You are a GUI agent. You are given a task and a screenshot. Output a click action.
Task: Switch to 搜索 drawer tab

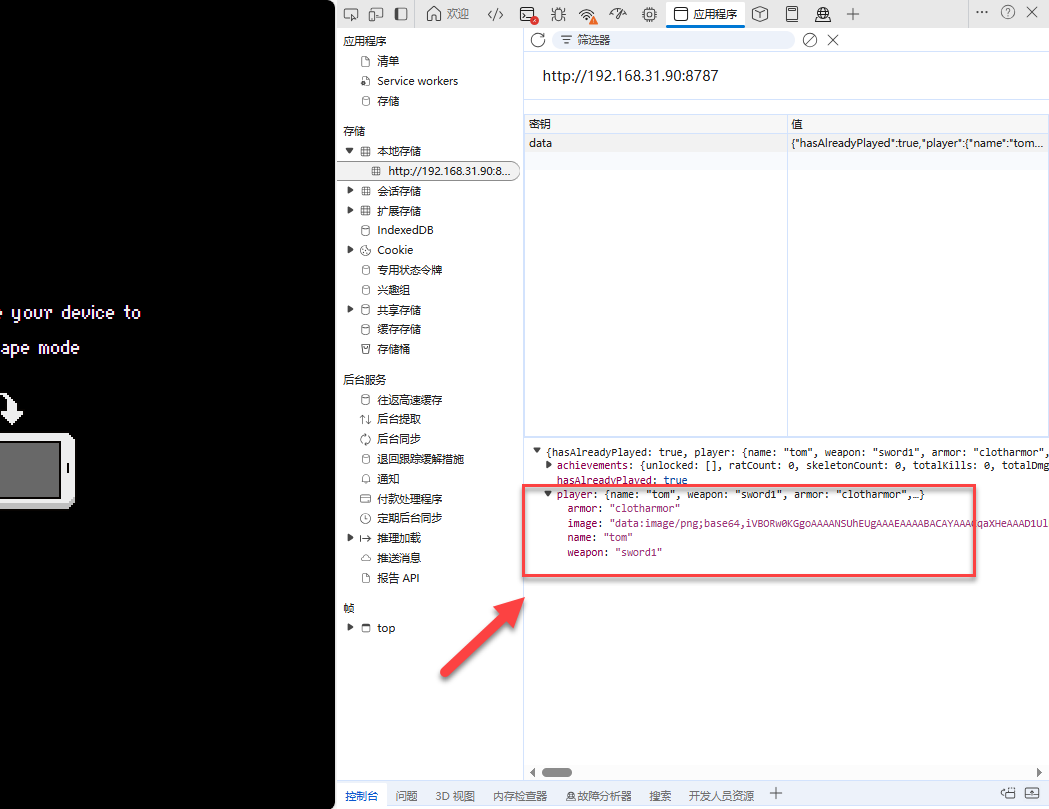[x=660, y=796]
